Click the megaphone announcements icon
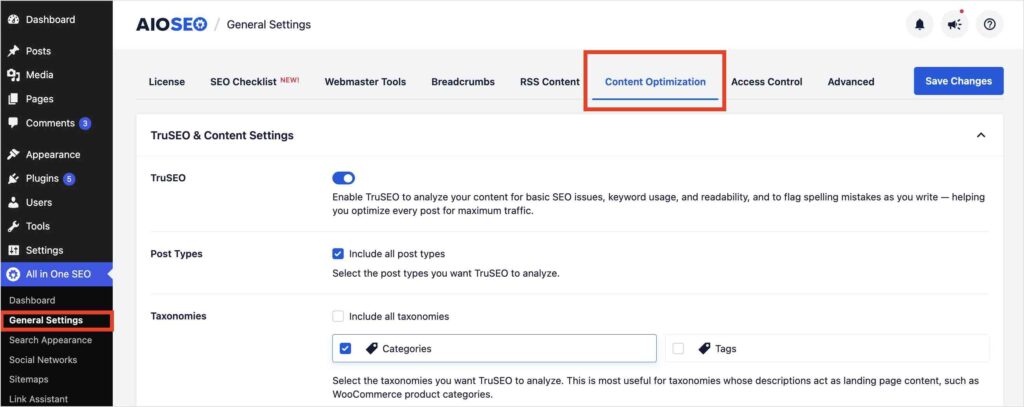The height and width of the screenshot is (407, 1024). click(x=955, y=25)
